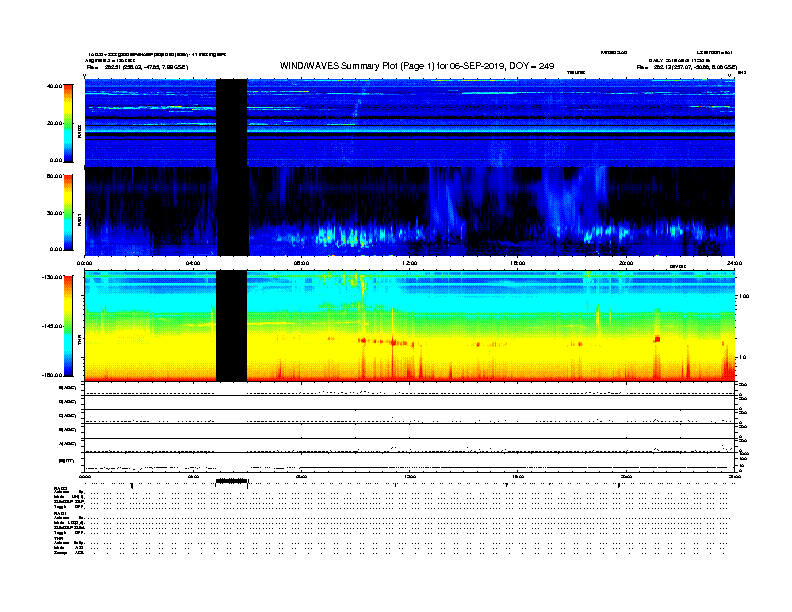Click the black data gap in TNR spectrogram

pos(231,326)
